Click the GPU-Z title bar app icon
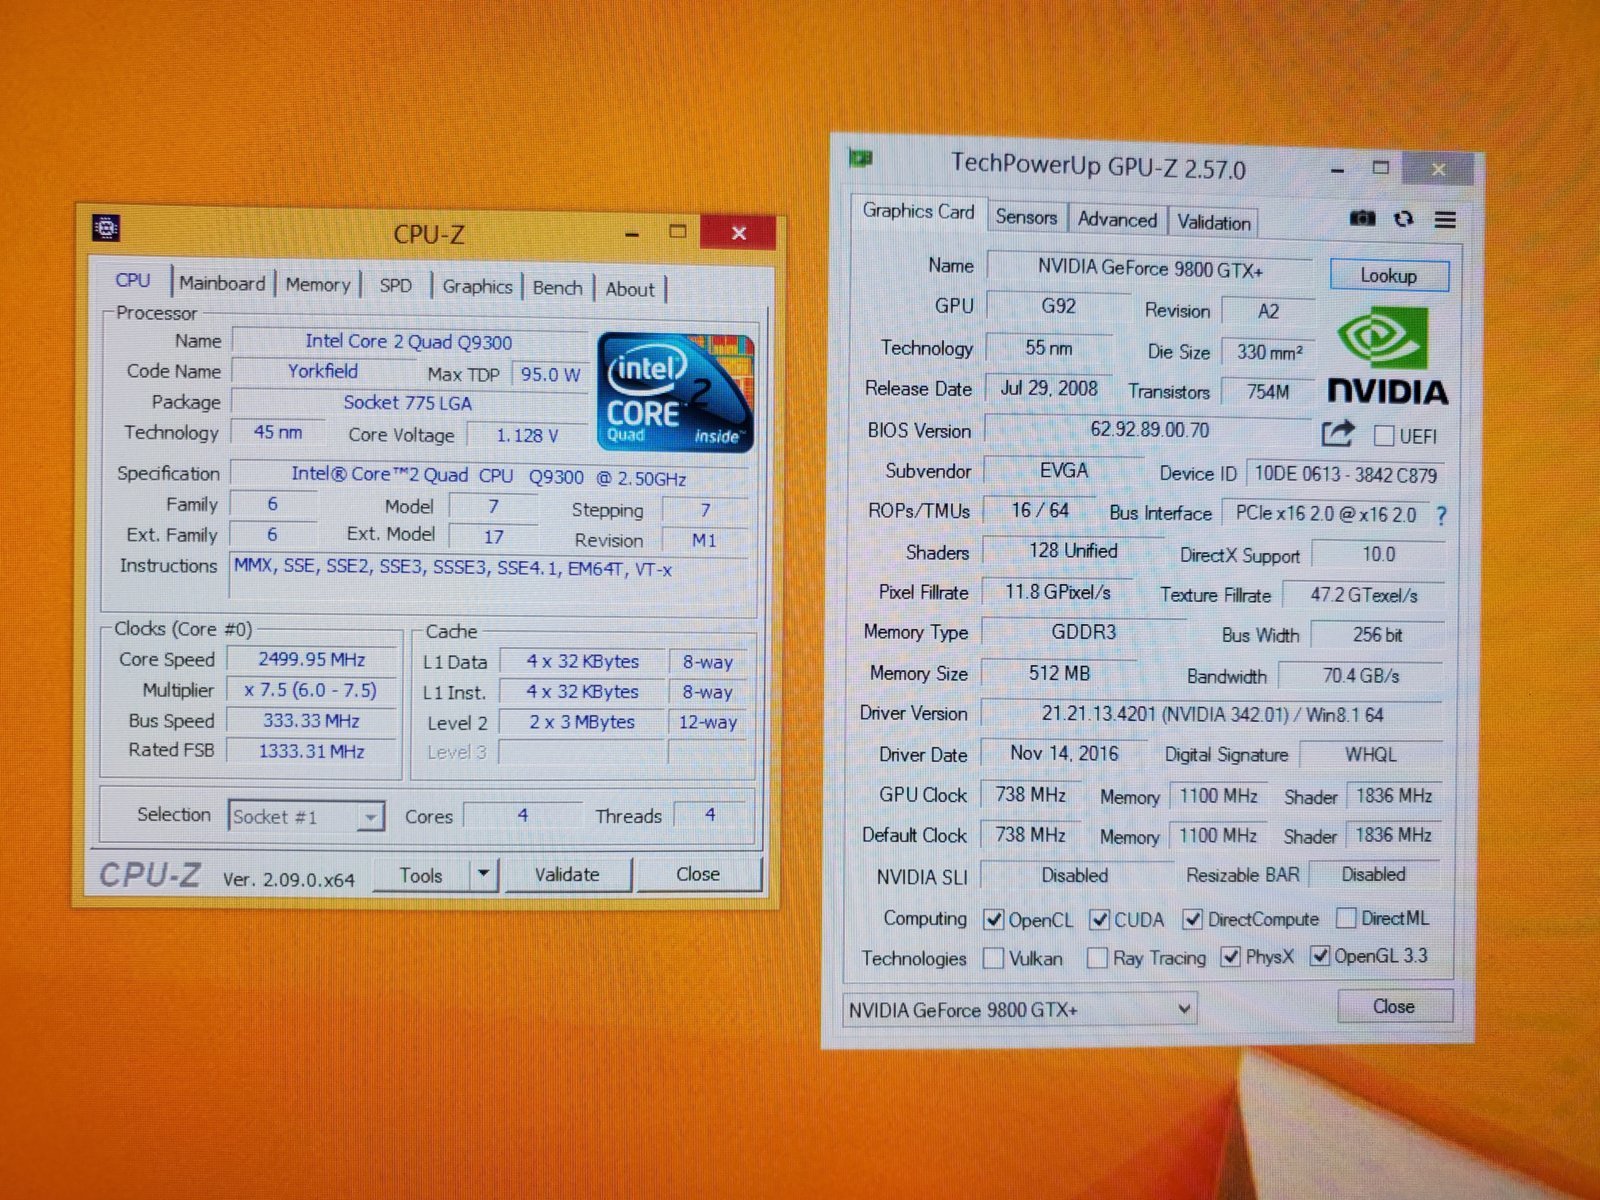1600x1200 pixels. tap(860, 158)
